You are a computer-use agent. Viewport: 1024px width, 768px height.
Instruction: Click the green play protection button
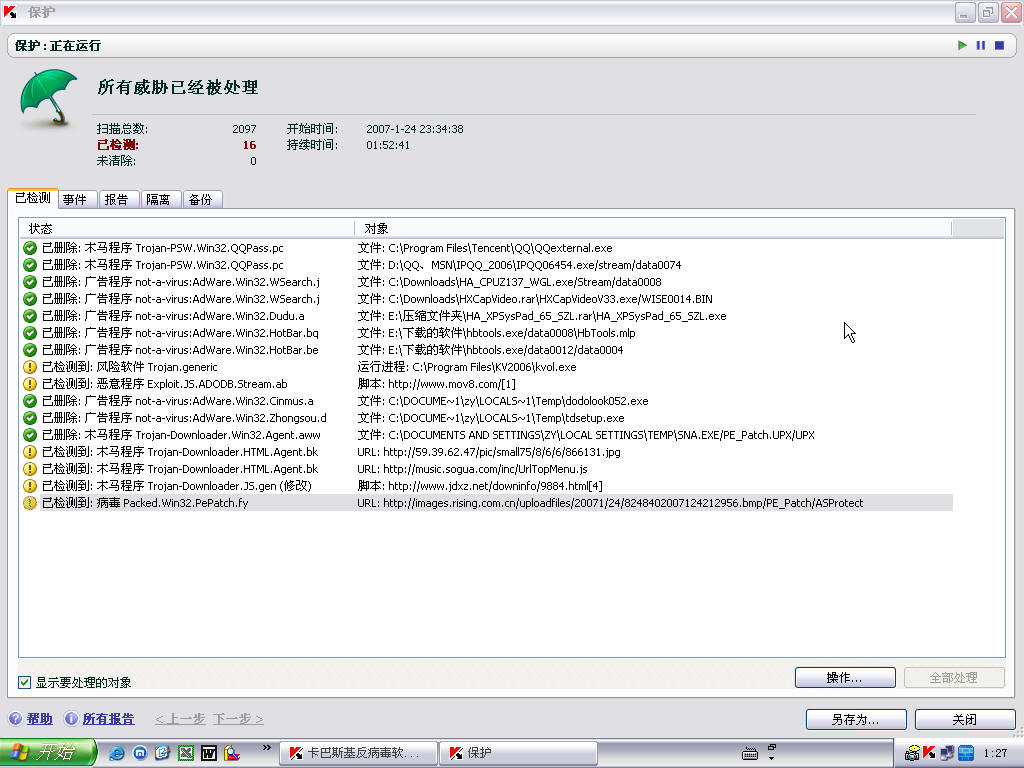point(962,45)
